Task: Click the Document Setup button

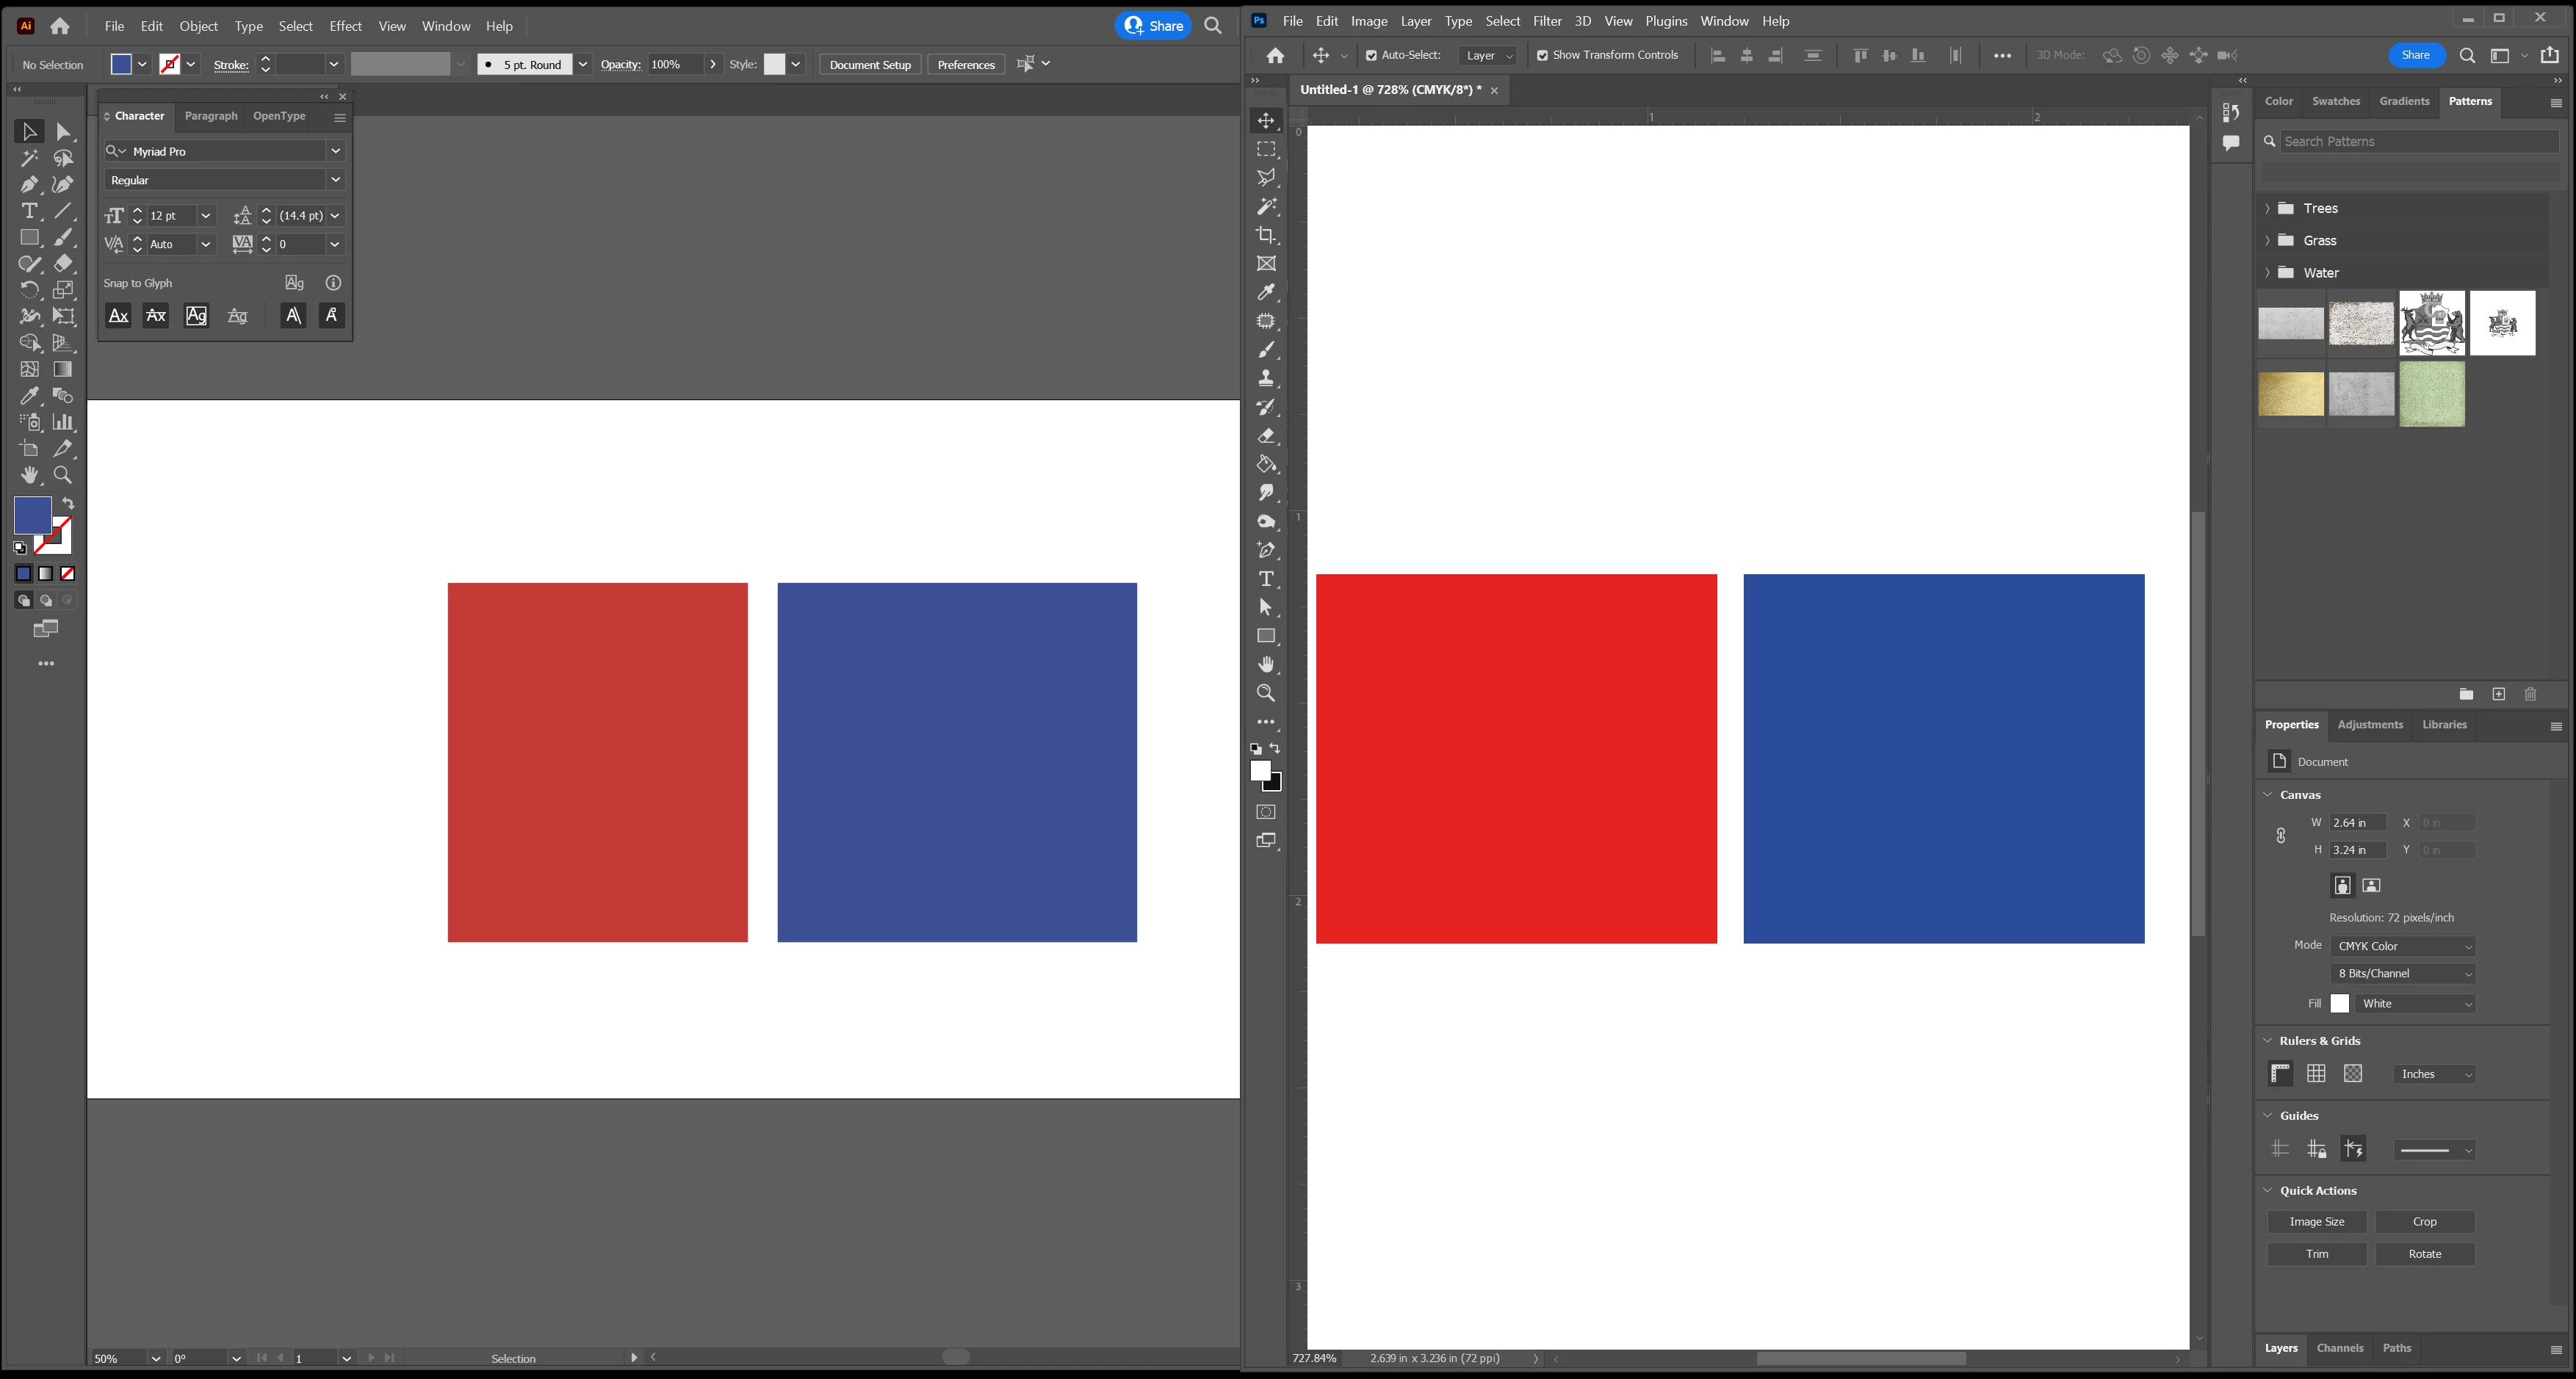Action: coord(870,65)
